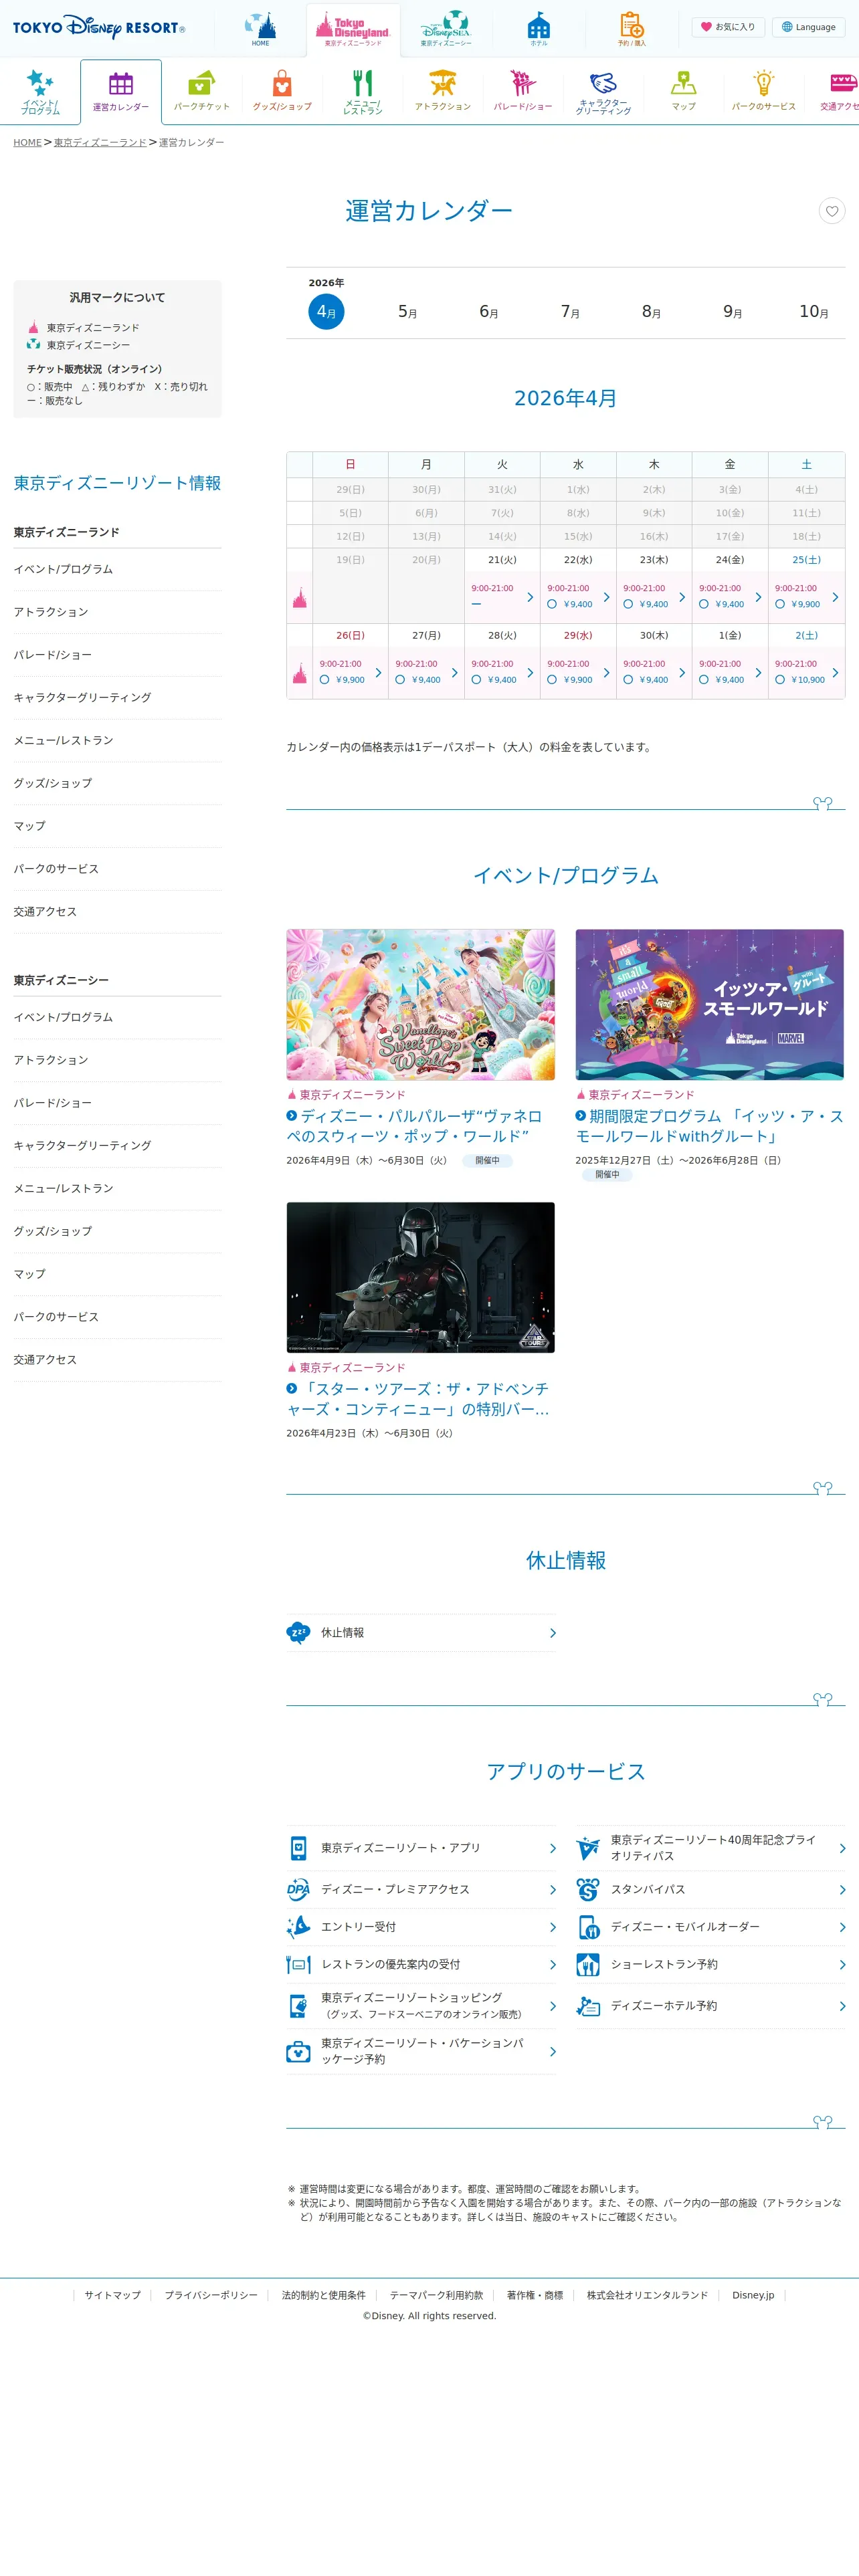Select the Tokyo Disneyland tab in header
Viewport: 859px width, 2576px height.
(353, 30)
